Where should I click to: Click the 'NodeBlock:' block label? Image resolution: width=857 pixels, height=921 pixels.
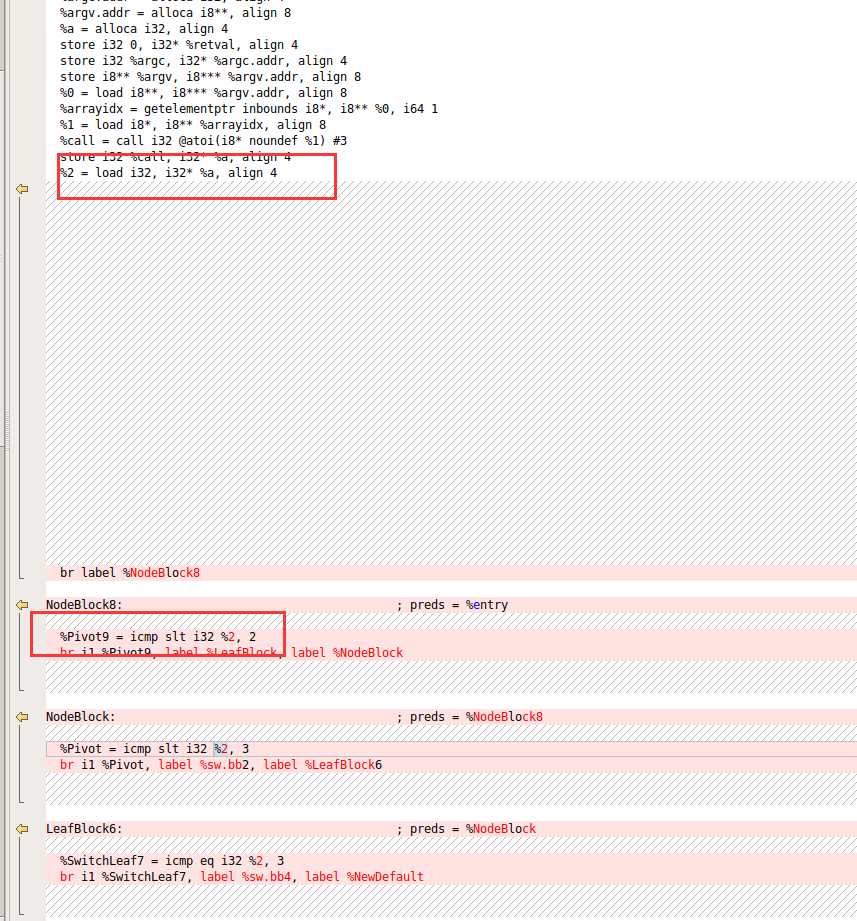(80, 717)
